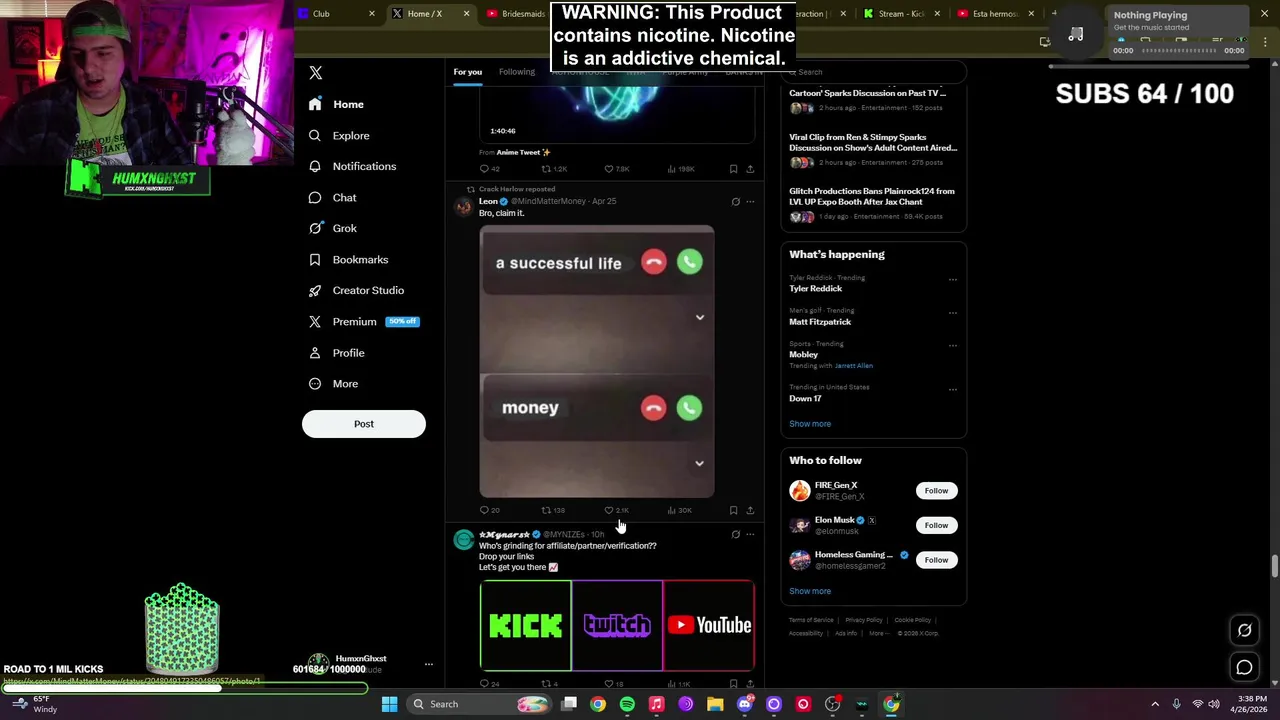Click the Windows Start button

(389, 704)
